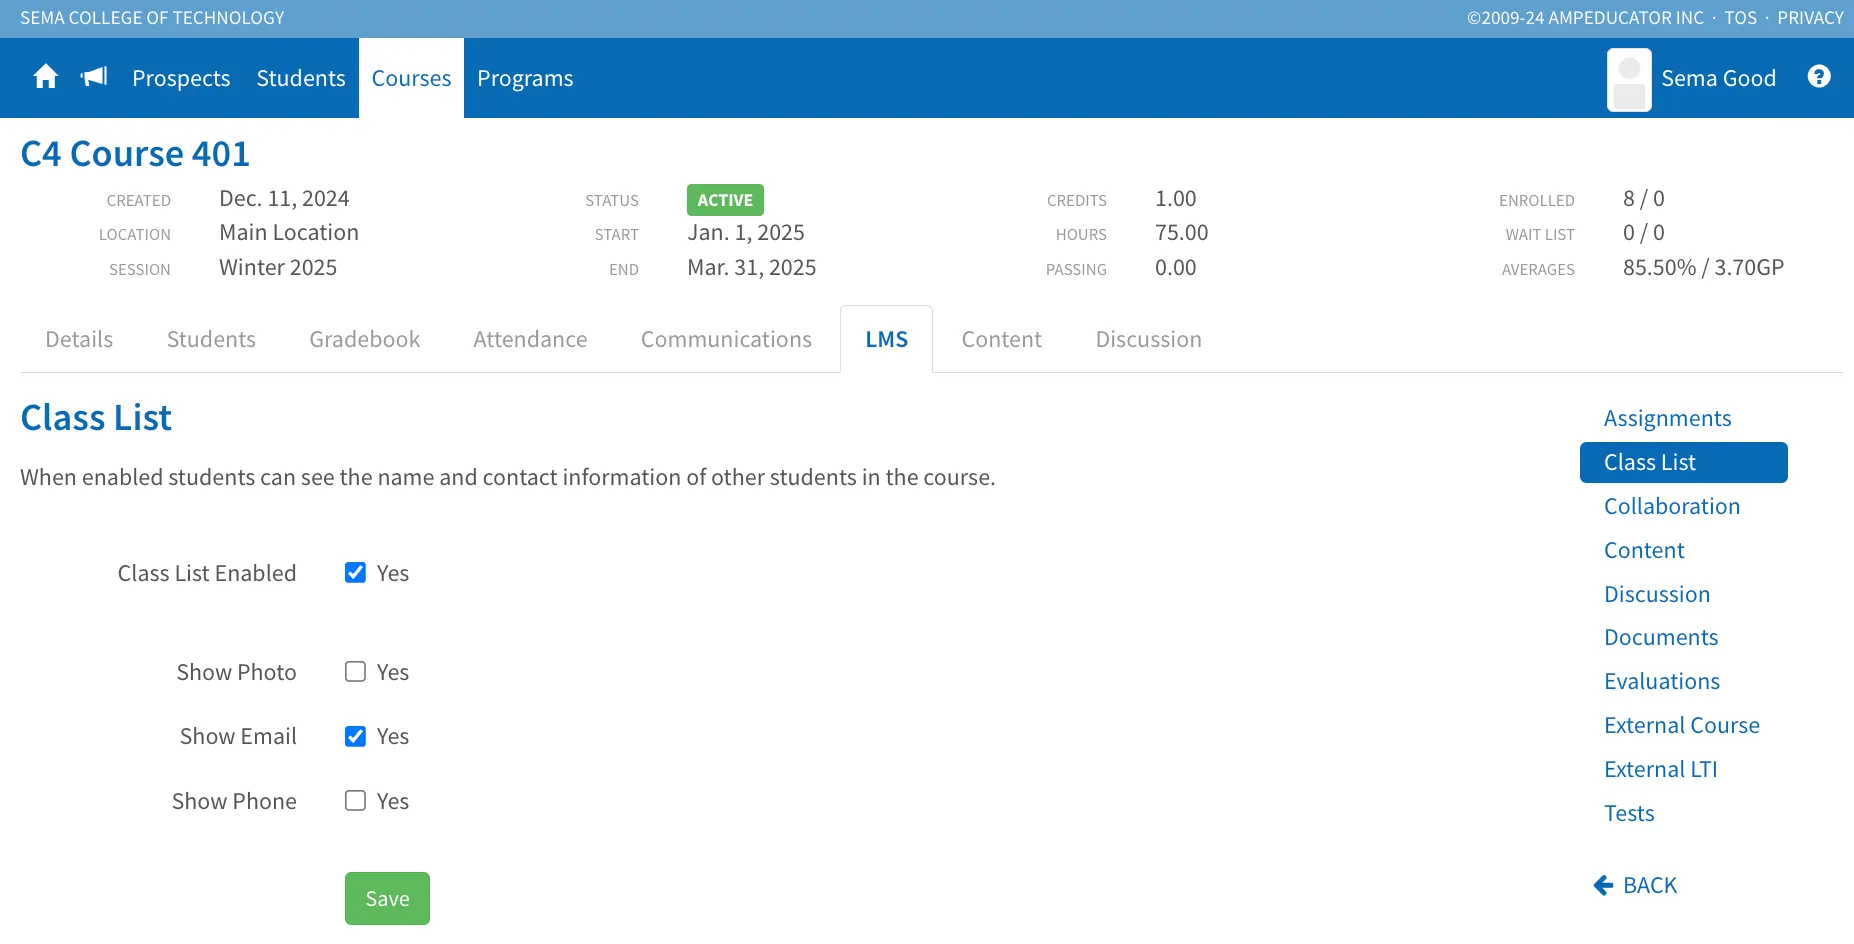1854x944 pixels.
Task: Open External LTI in the sidebar
Action: [x=1661, y=769]
